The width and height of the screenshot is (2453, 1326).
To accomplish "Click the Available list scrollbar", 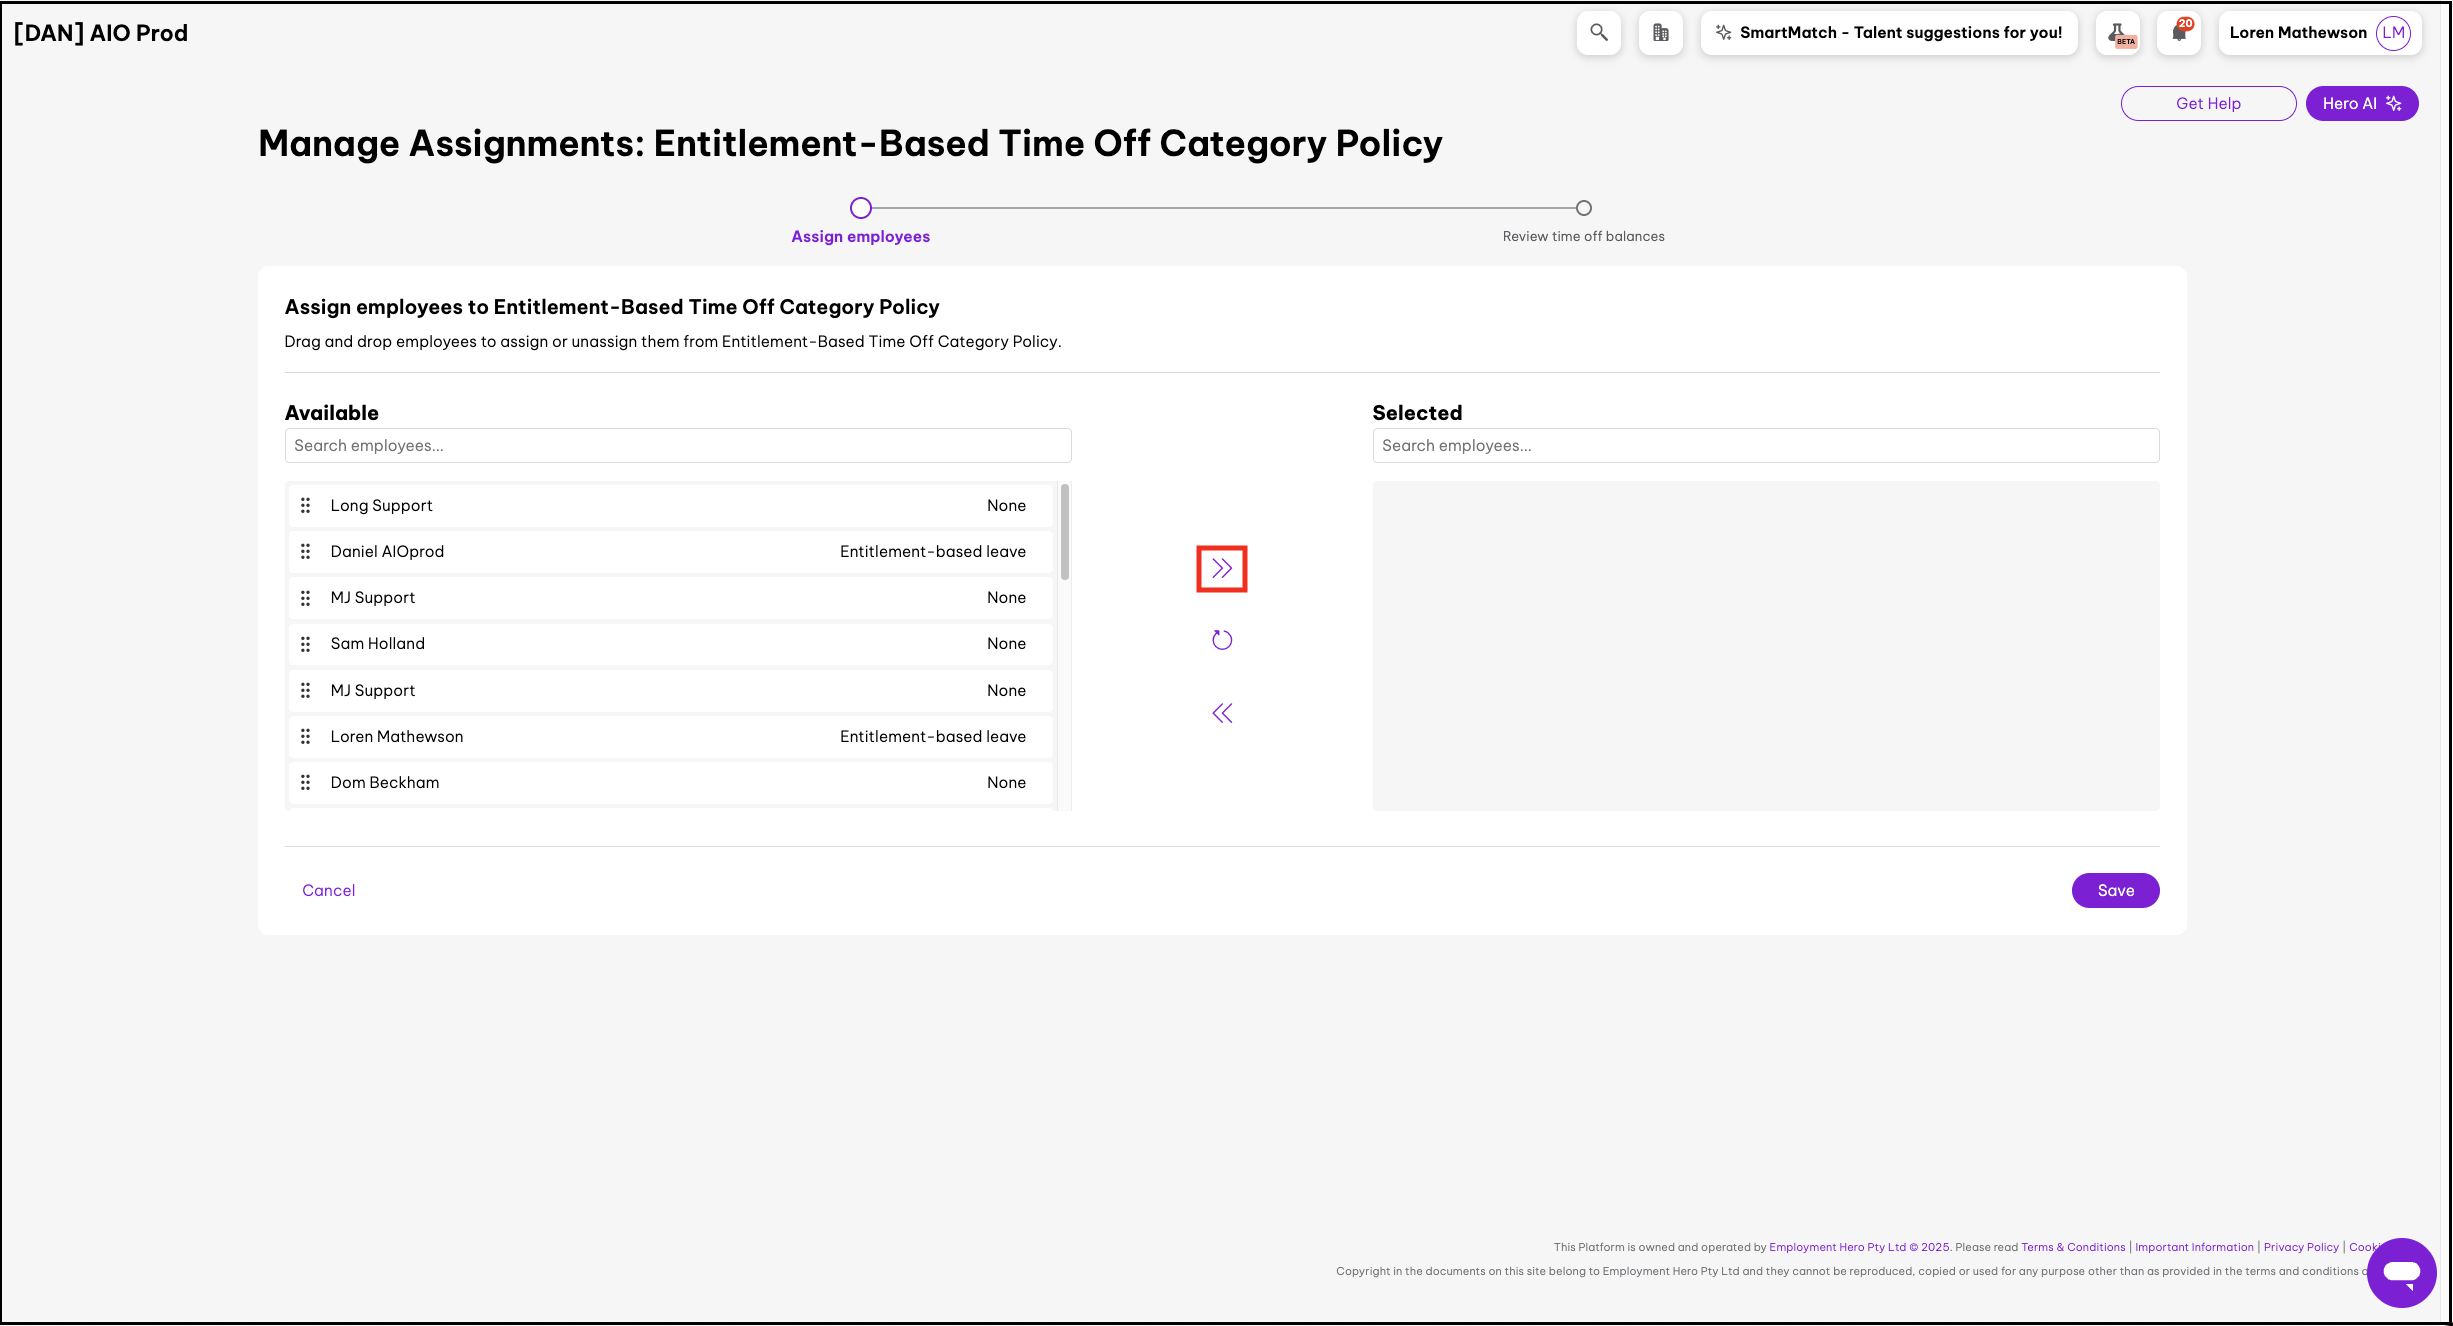I will point(1065,532).
